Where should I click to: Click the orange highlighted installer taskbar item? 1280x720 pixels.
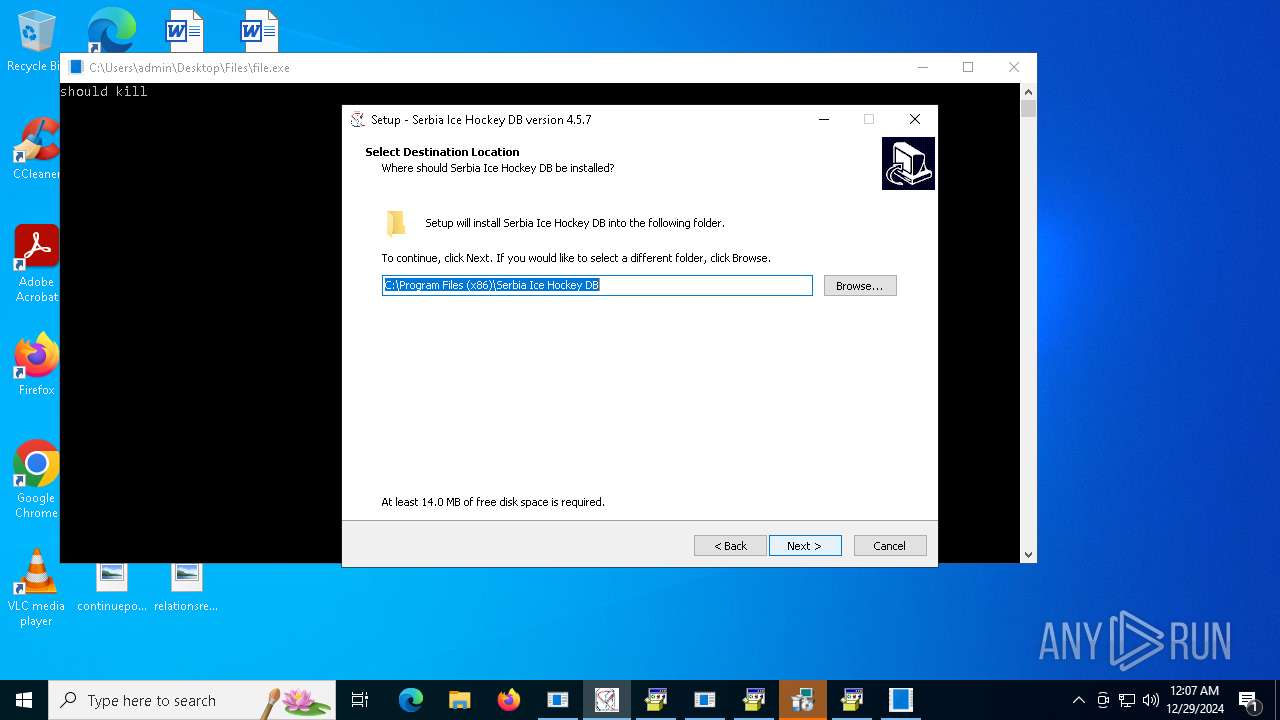802,700
